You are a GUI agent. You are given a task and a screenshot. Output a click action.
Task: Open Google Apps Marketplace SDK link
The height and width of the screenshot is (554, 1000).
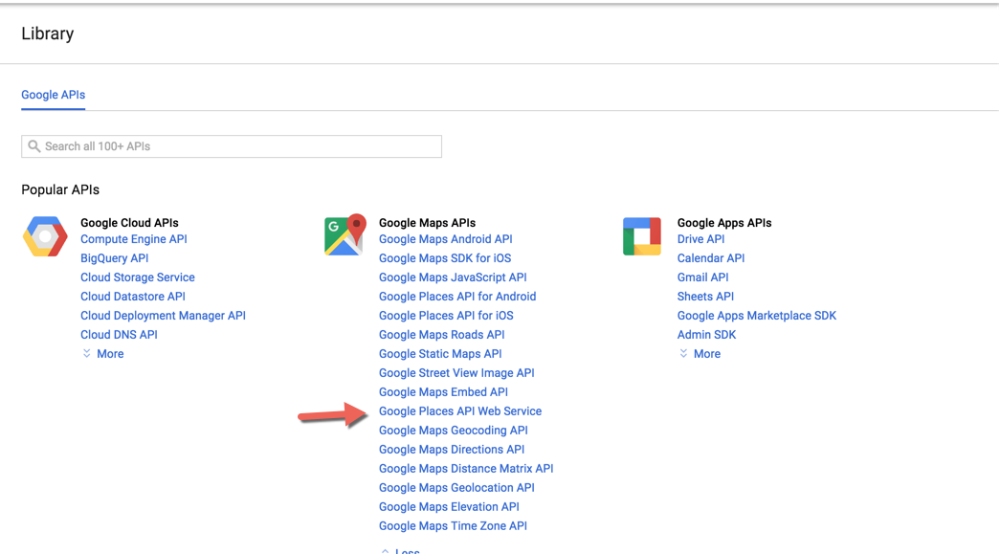coord(756,316)
